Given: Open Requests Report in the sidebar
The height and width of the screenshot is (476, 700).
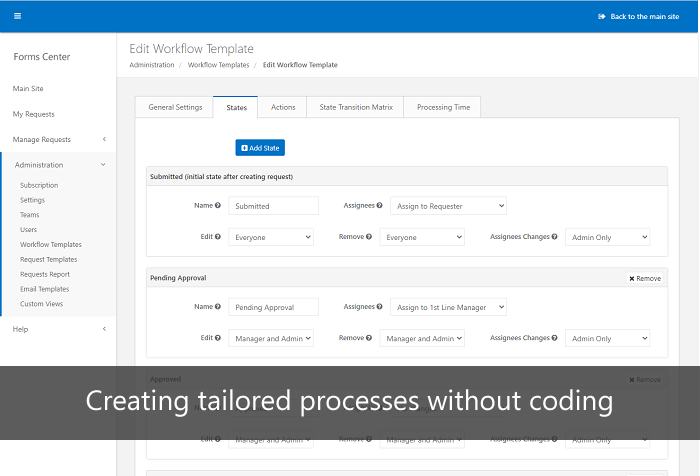Looking at the screenshot, I should coord(45,274).
